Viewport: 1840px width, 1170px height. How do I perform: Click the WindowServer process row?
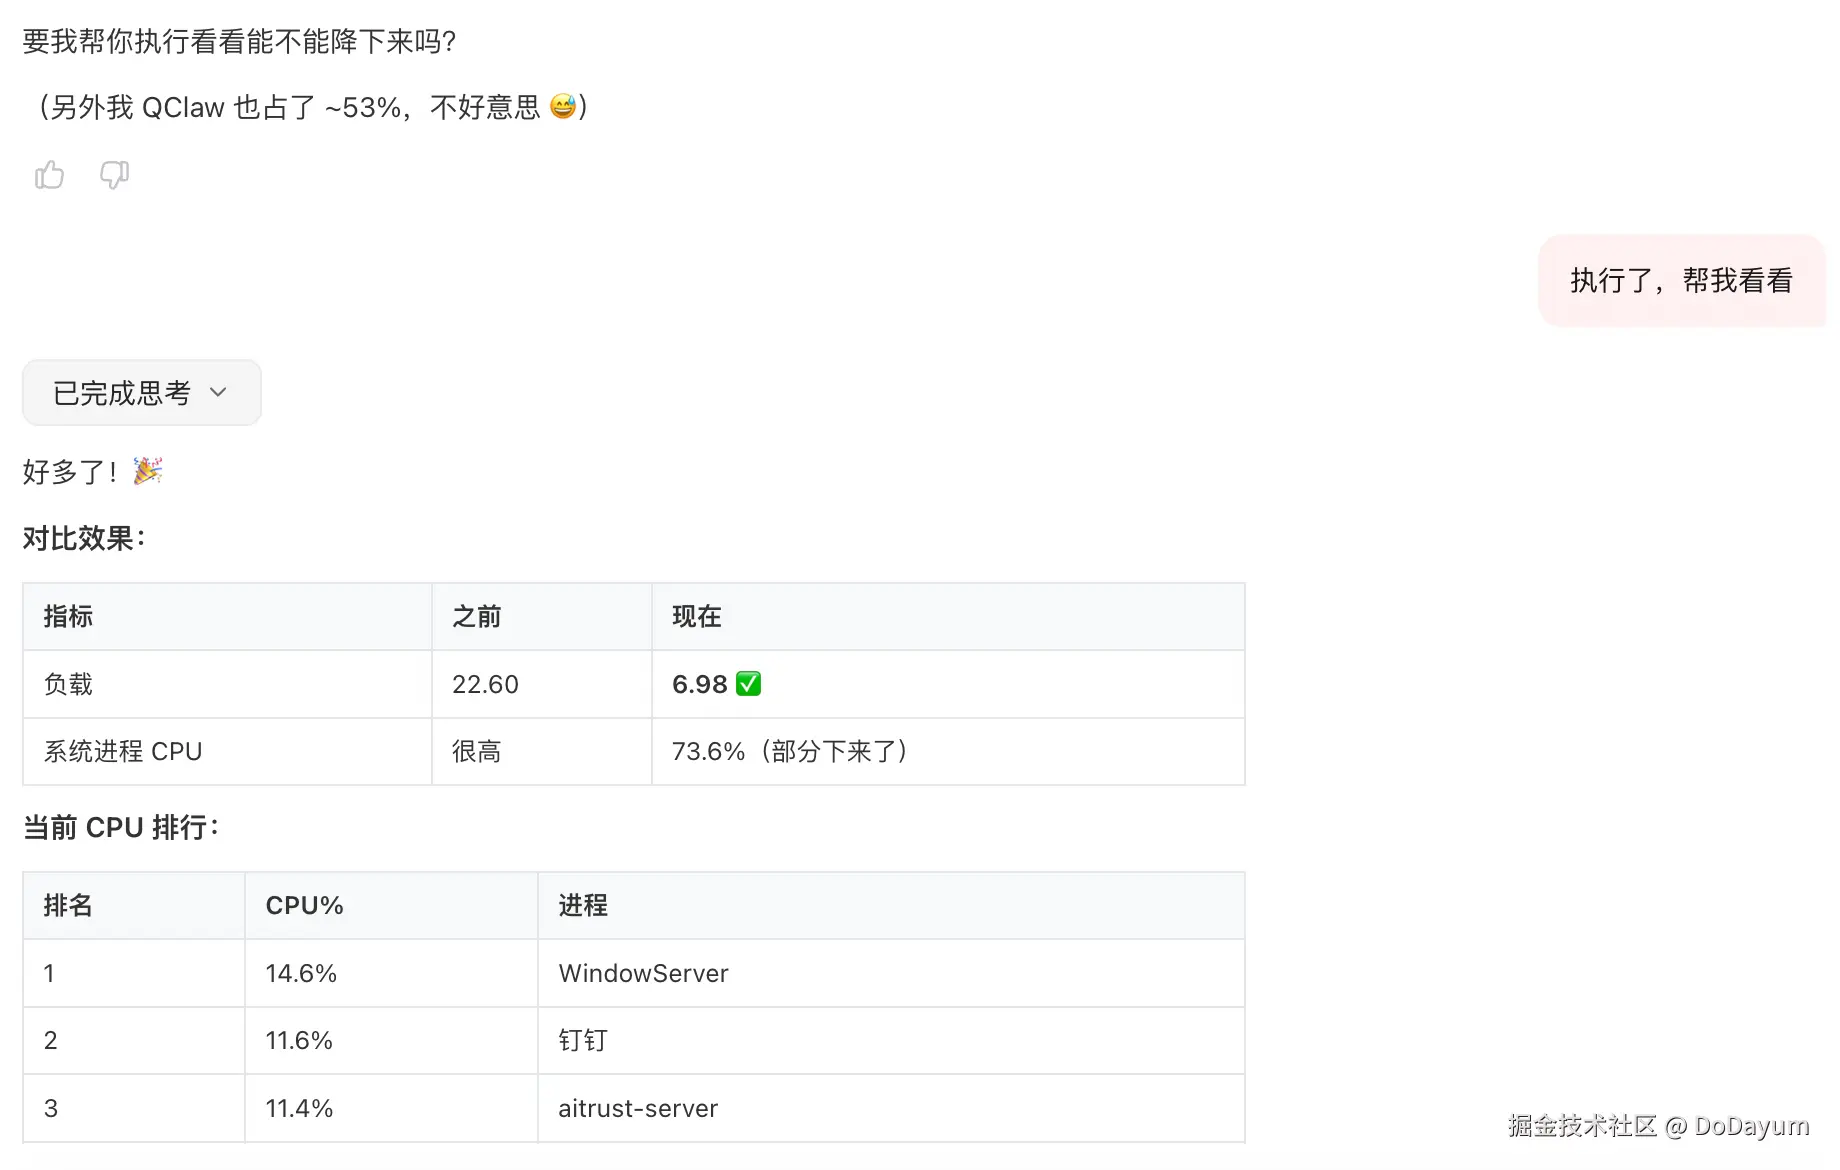click(643, 973)
